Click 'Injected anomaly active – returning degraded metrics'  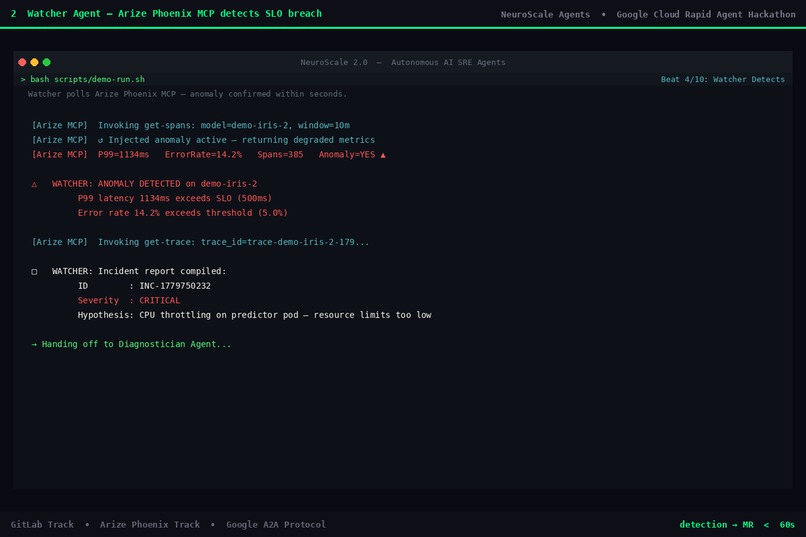[x=242, y=140]
